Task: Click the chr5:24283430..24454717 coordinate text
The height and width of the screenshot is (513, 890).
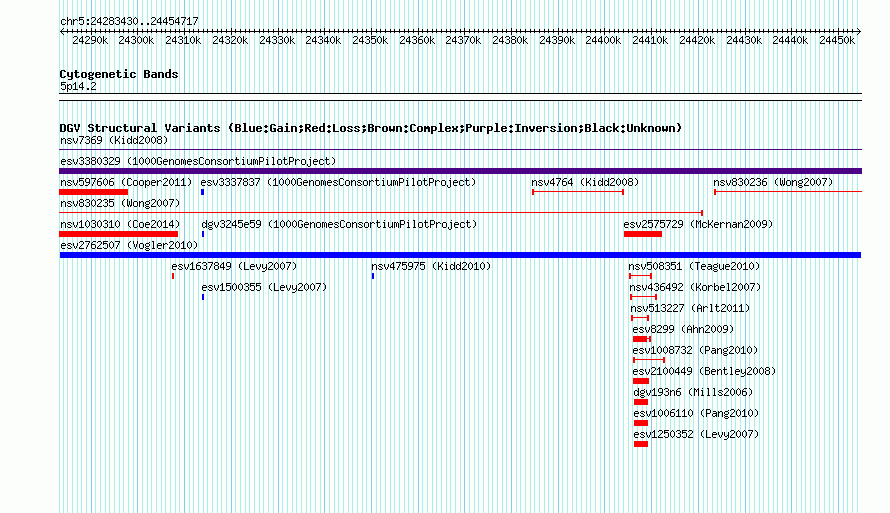Action: click(129, 21)
